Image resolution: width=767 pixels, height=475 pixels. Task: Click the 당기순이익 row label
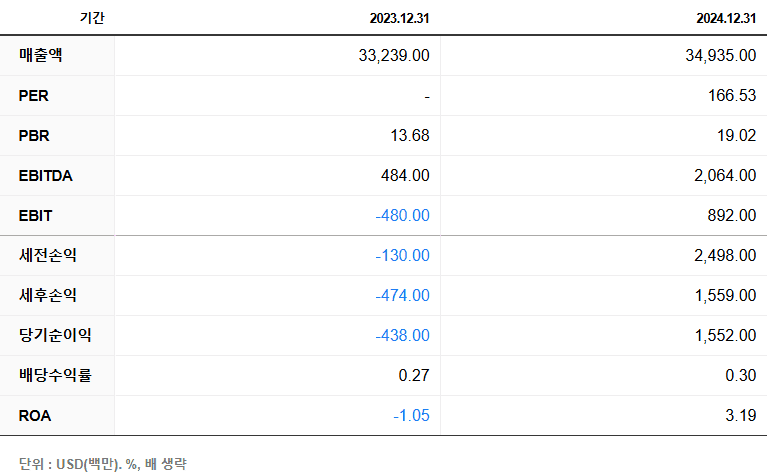coord(55,336)
